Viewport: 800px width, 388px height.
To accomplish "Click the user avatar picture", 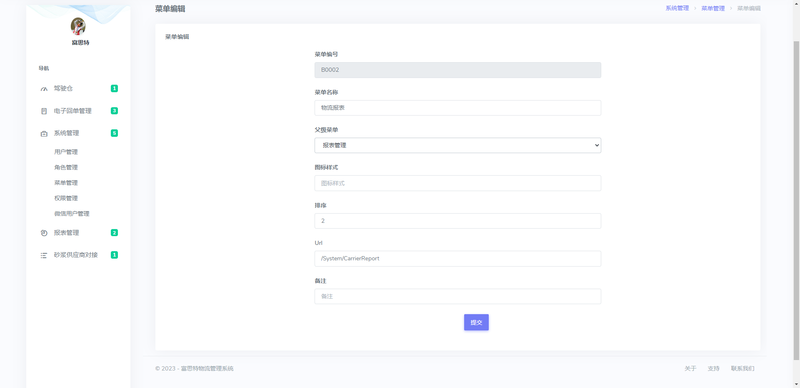I will coord(78,26).
